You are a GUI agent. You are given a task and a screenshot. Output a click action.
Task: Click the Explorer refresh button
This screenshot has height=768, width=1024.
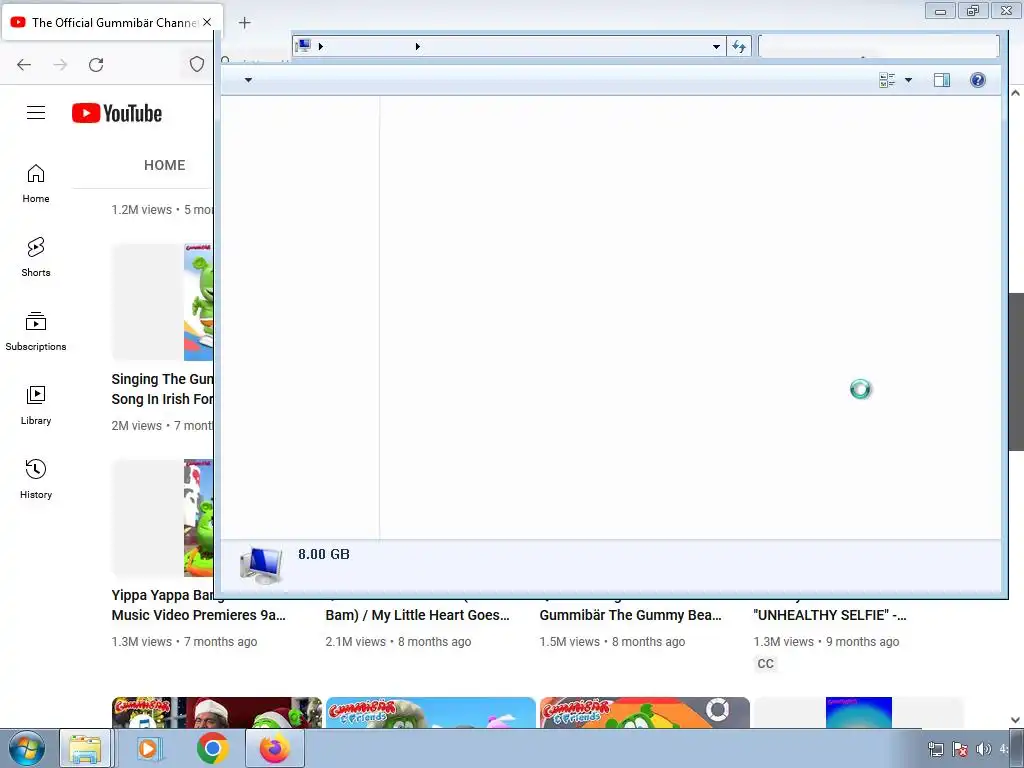[x=739, y=46]
